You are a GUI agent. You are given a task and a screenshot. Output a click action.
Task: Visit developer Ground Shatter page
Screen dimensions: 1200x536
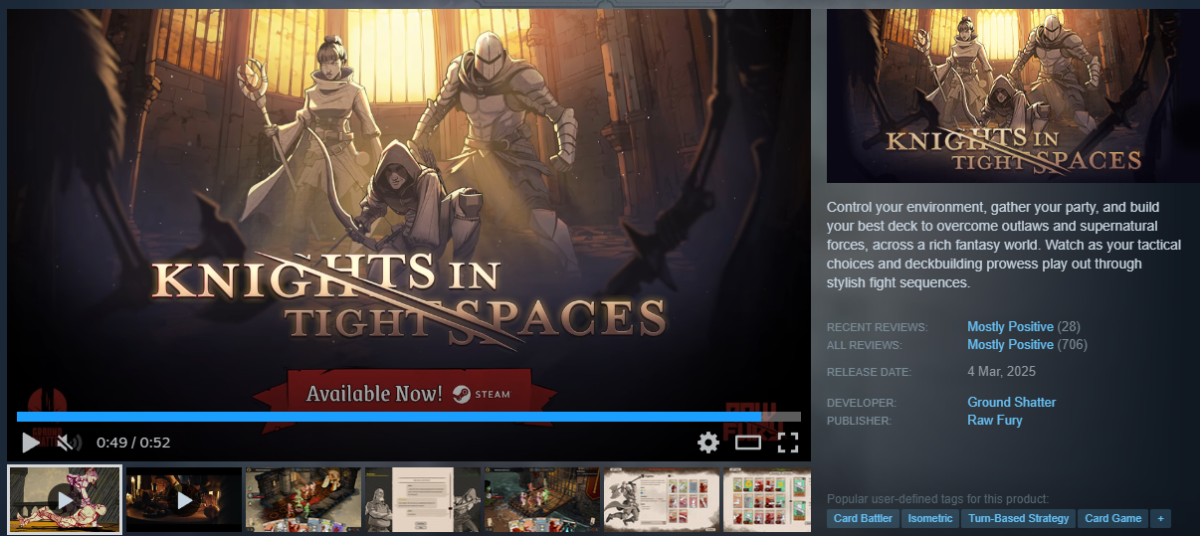(x=1011, y=403)
